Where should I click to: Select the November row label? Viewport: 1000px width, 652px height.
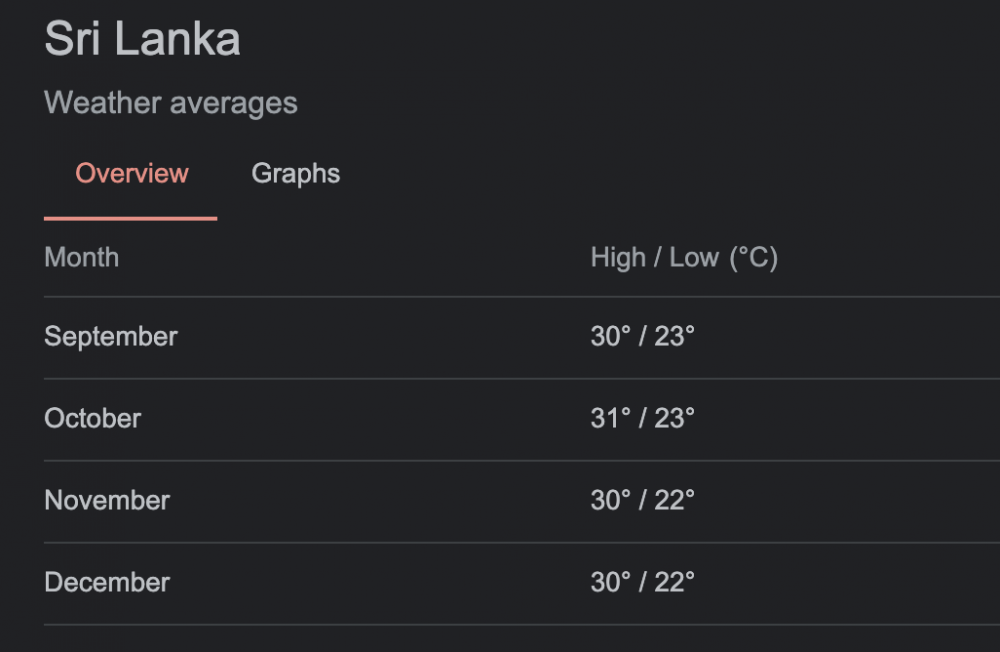tap(107, 501)
